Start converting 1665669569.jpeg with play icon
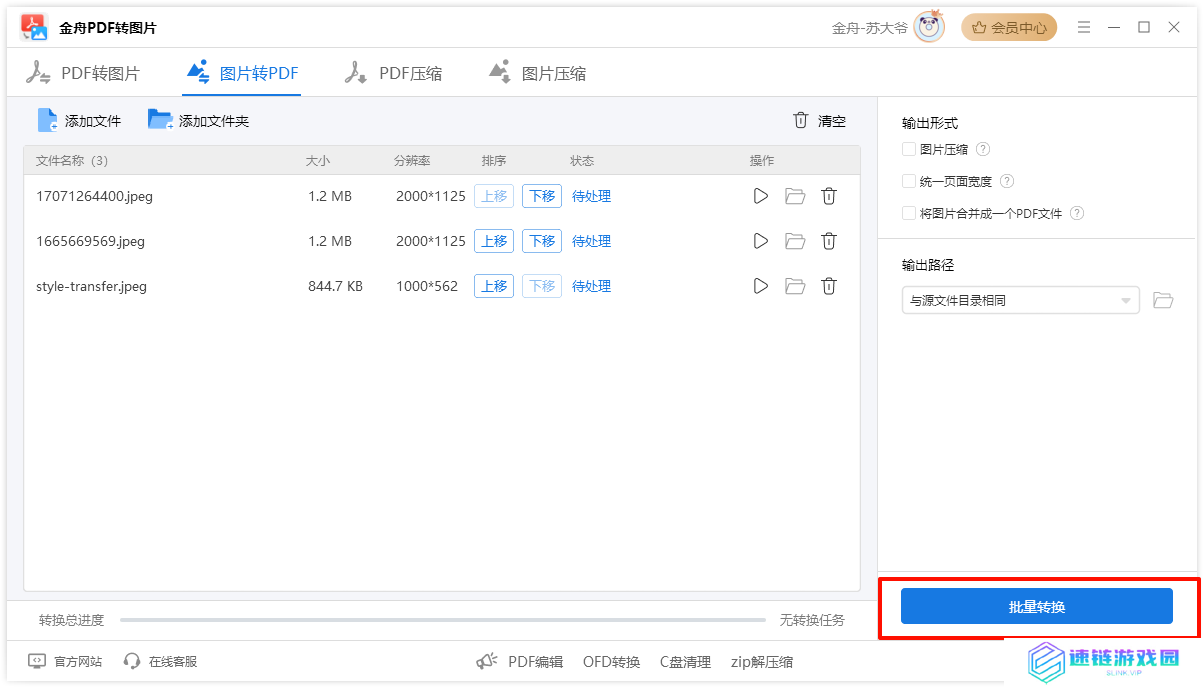This screenshot has height=688, width=1204. [761, 241]
